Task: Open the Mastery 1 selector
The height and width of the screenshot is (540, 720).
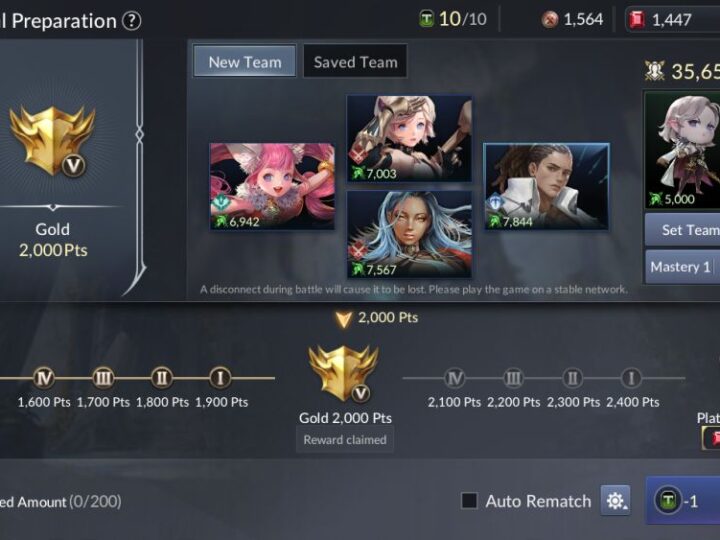Action: [680, 267]
